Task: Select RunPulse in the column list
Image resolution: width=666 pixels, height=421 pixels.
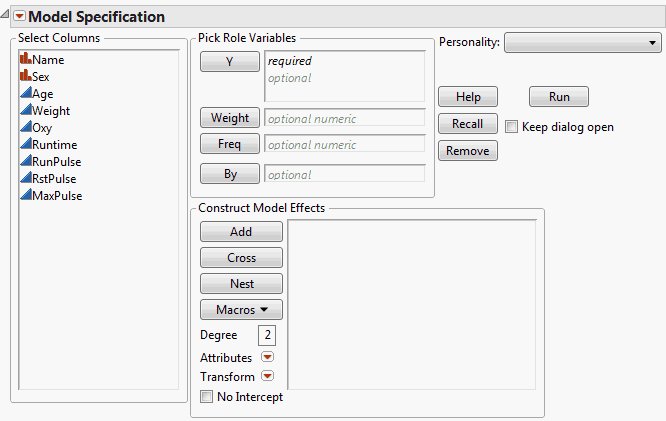Action: pyautogui.click(x=56, y=161)
